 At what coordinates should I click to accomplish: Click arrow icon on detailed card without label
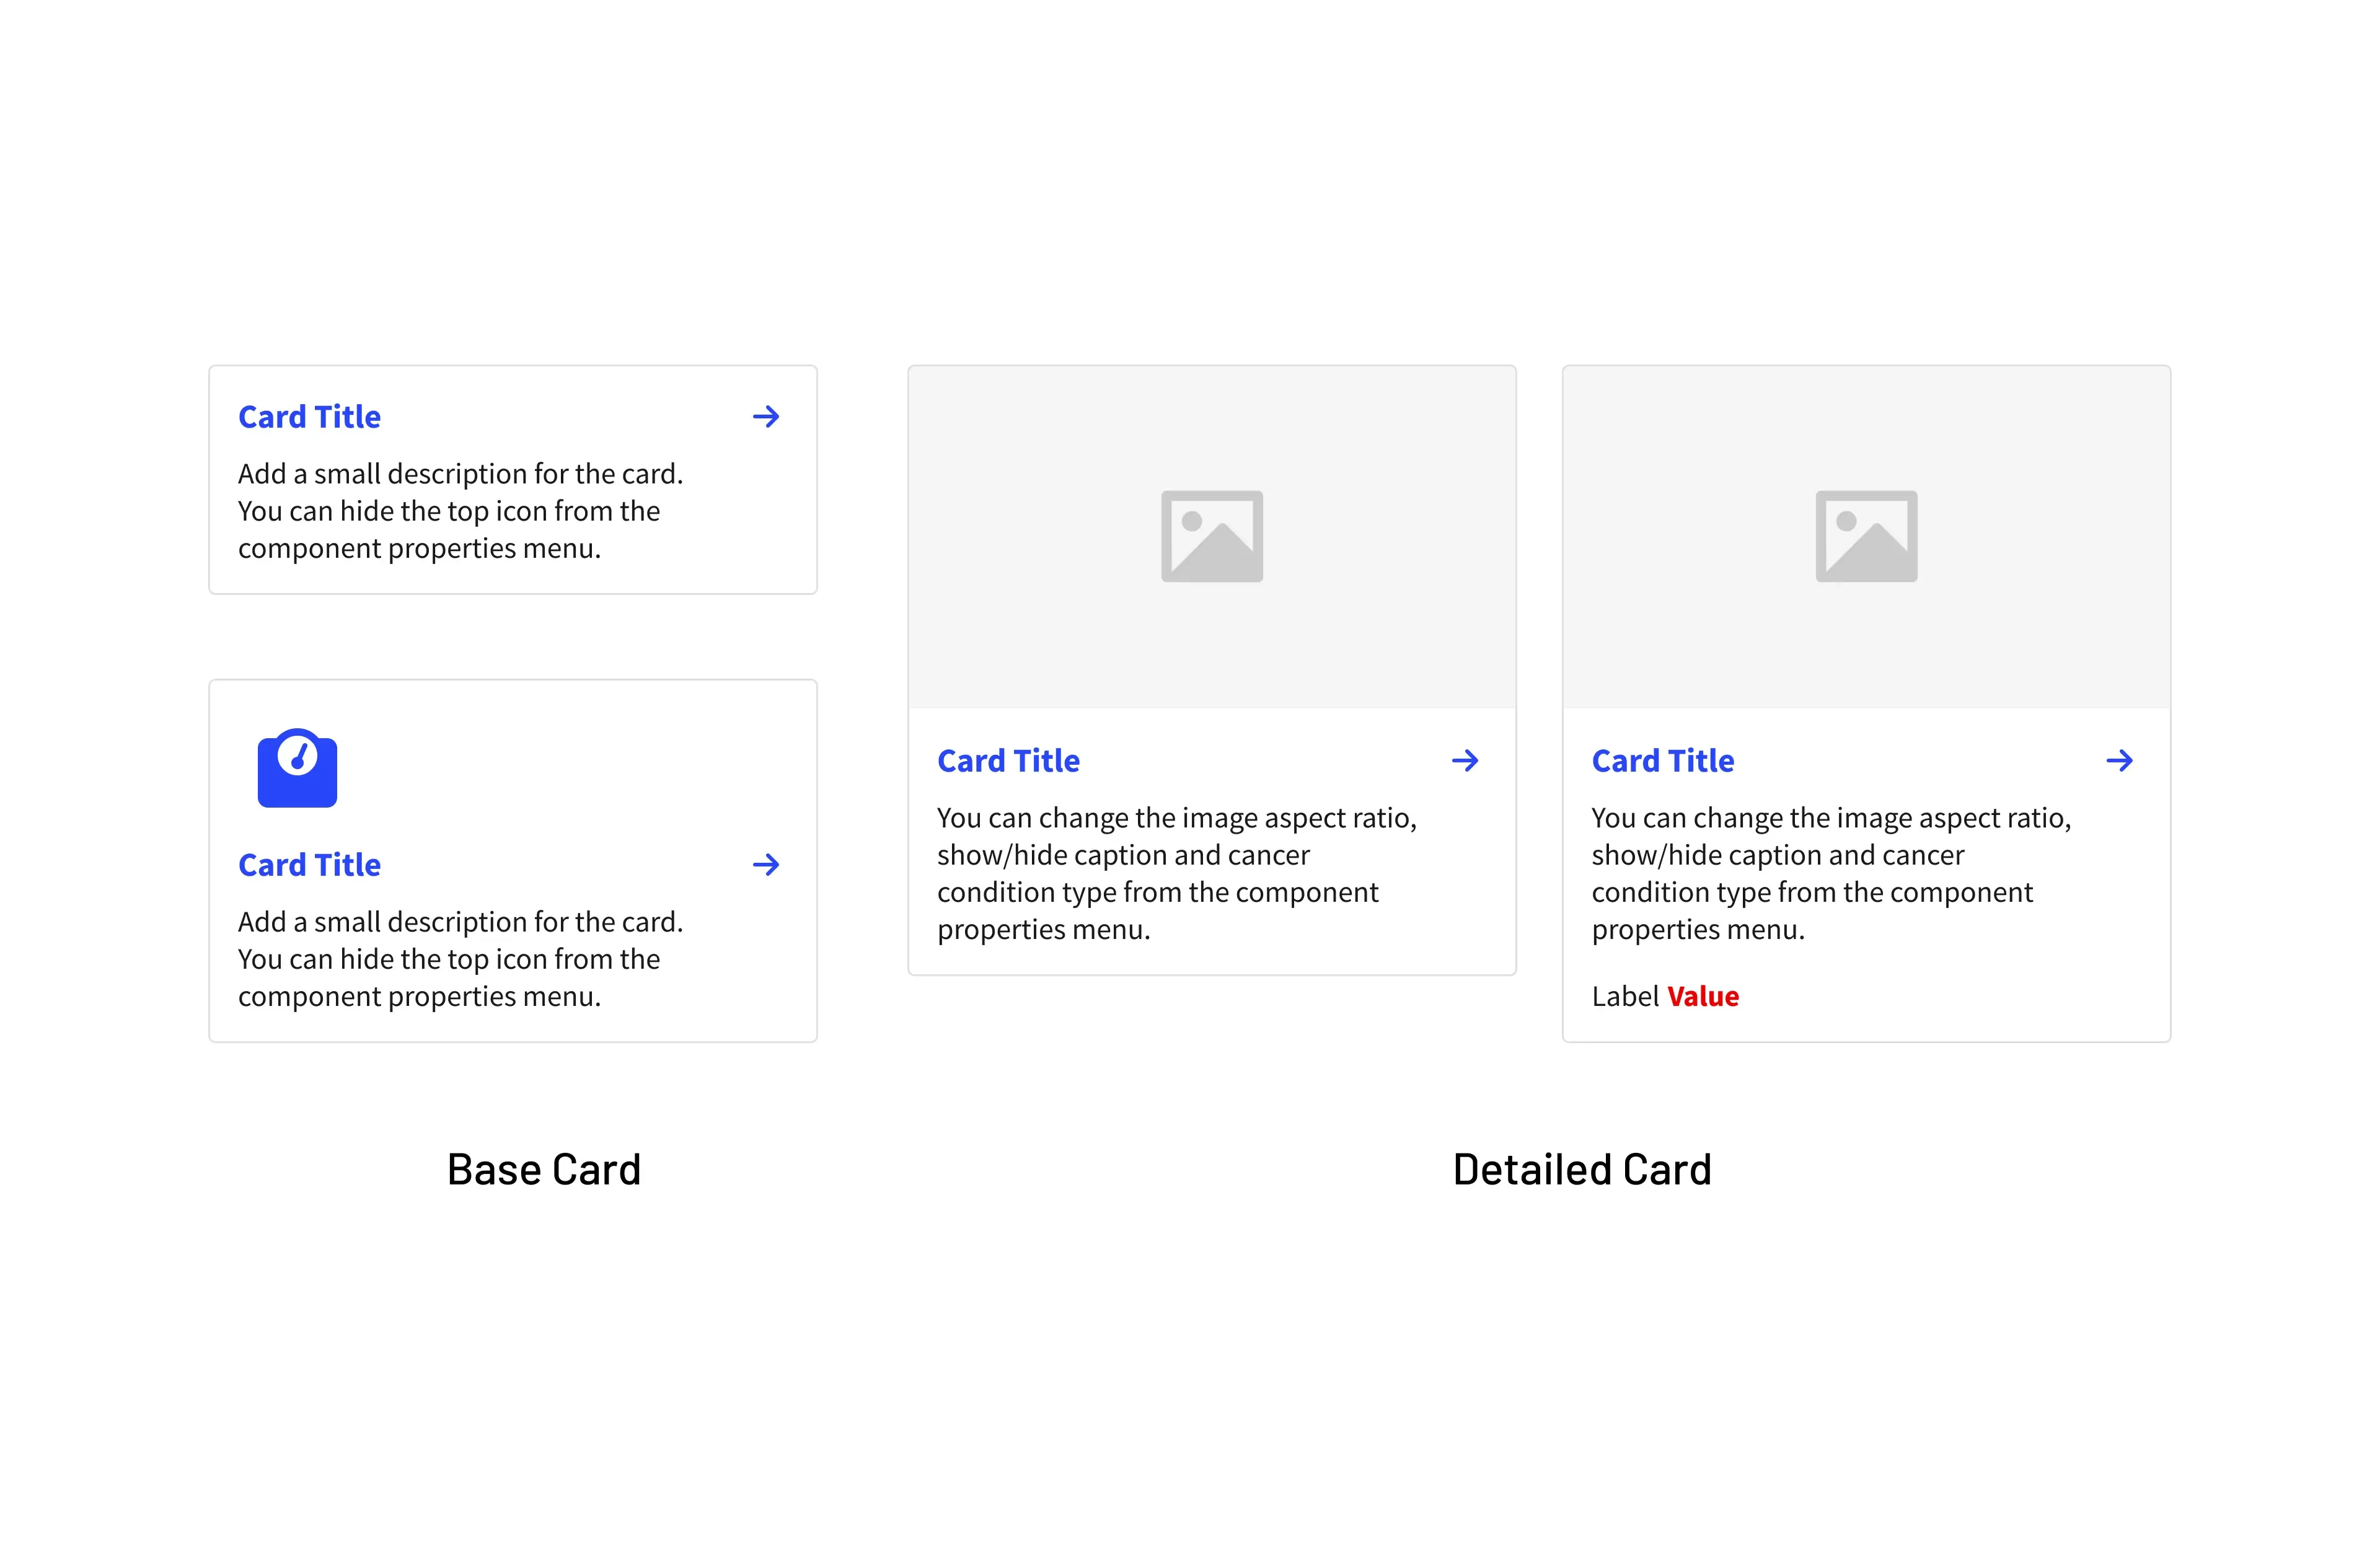tap(1465, 761)
